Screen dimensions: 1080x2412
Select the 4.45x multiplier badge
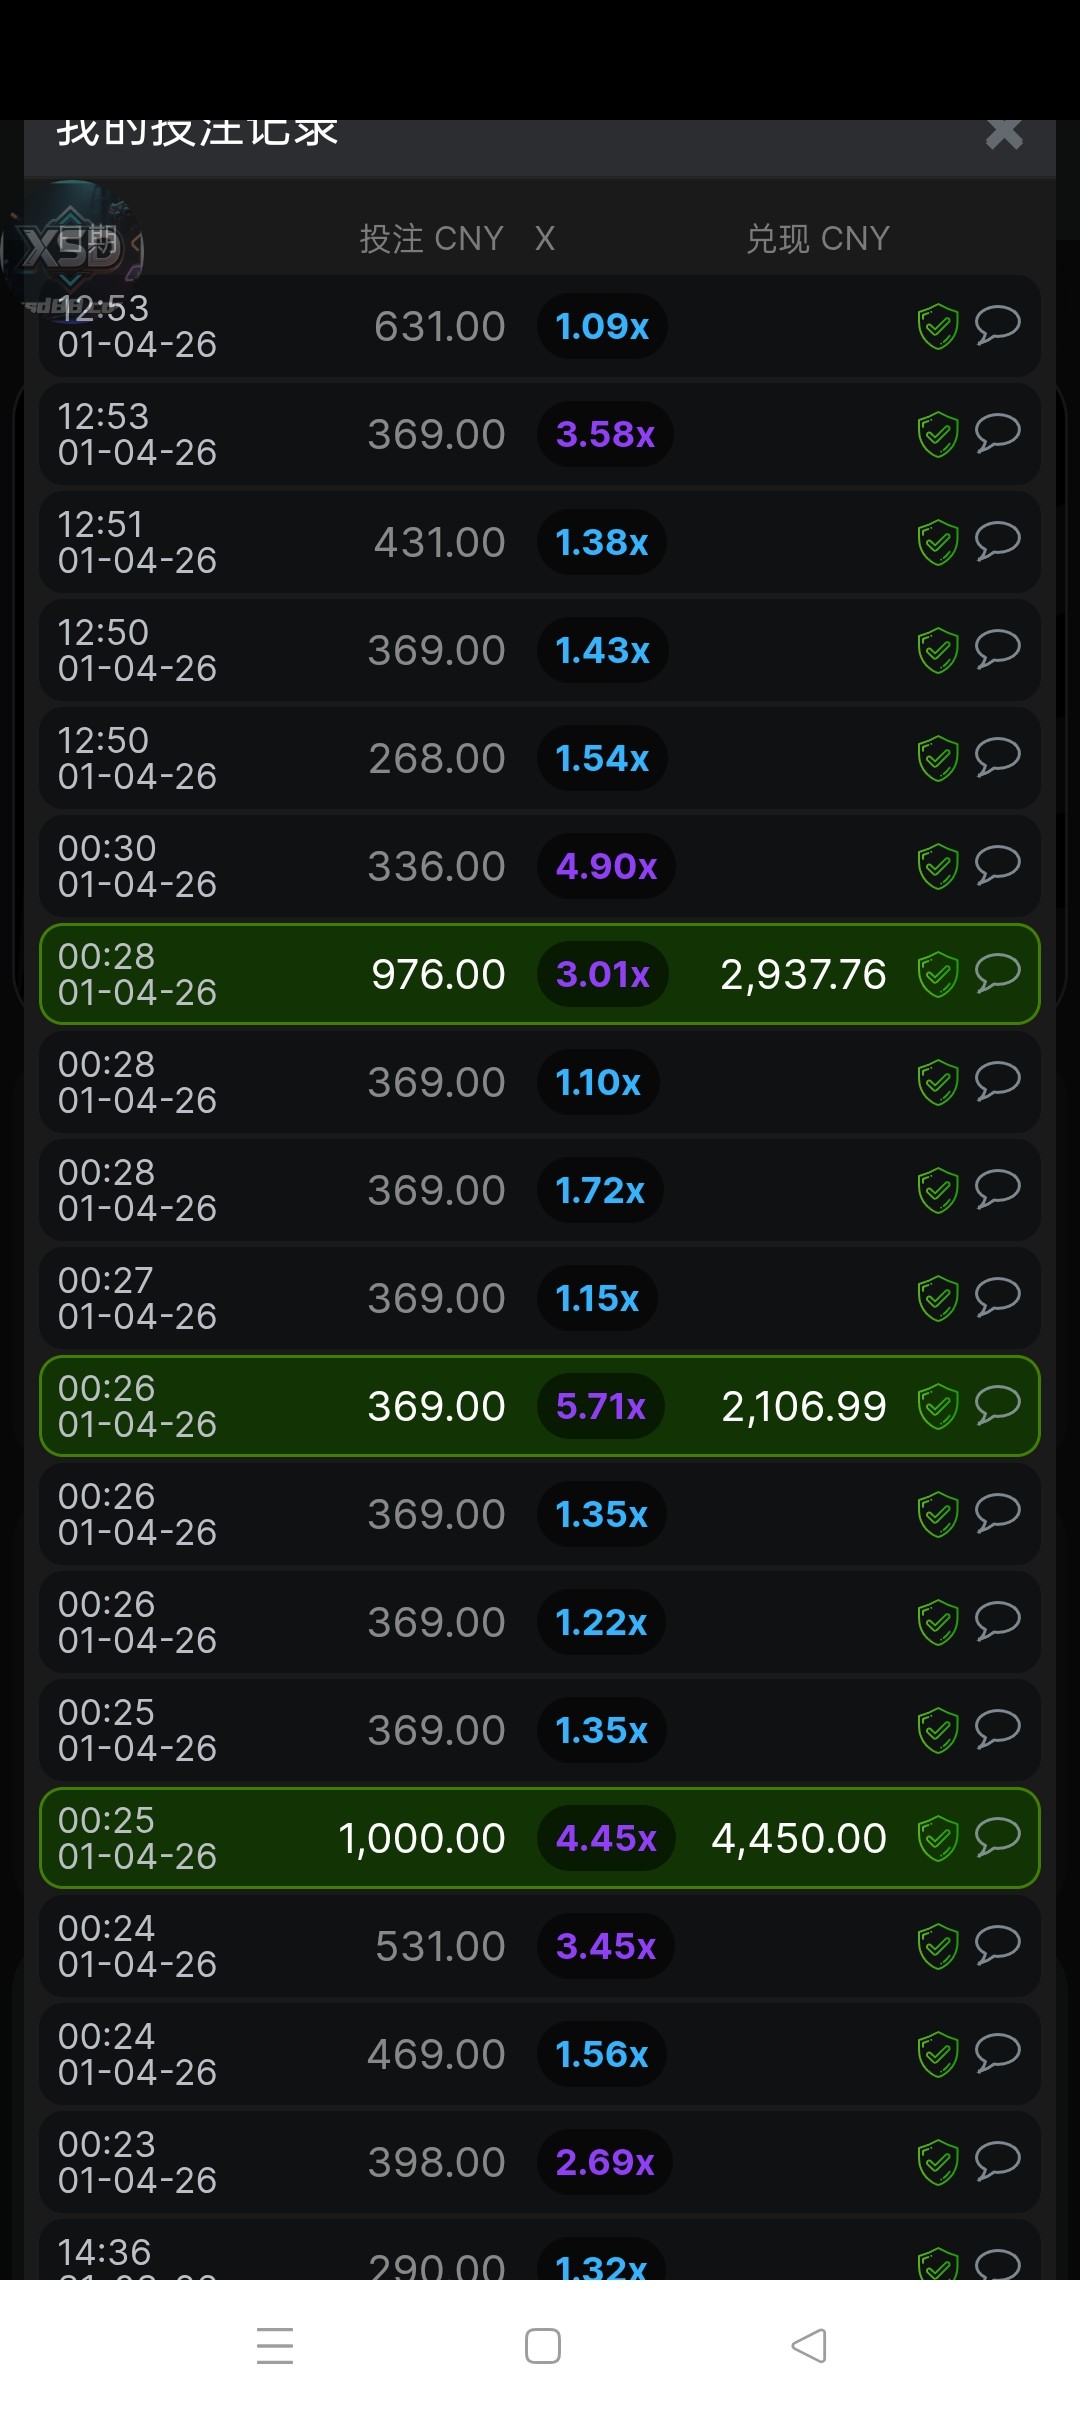click(606, 1838)
